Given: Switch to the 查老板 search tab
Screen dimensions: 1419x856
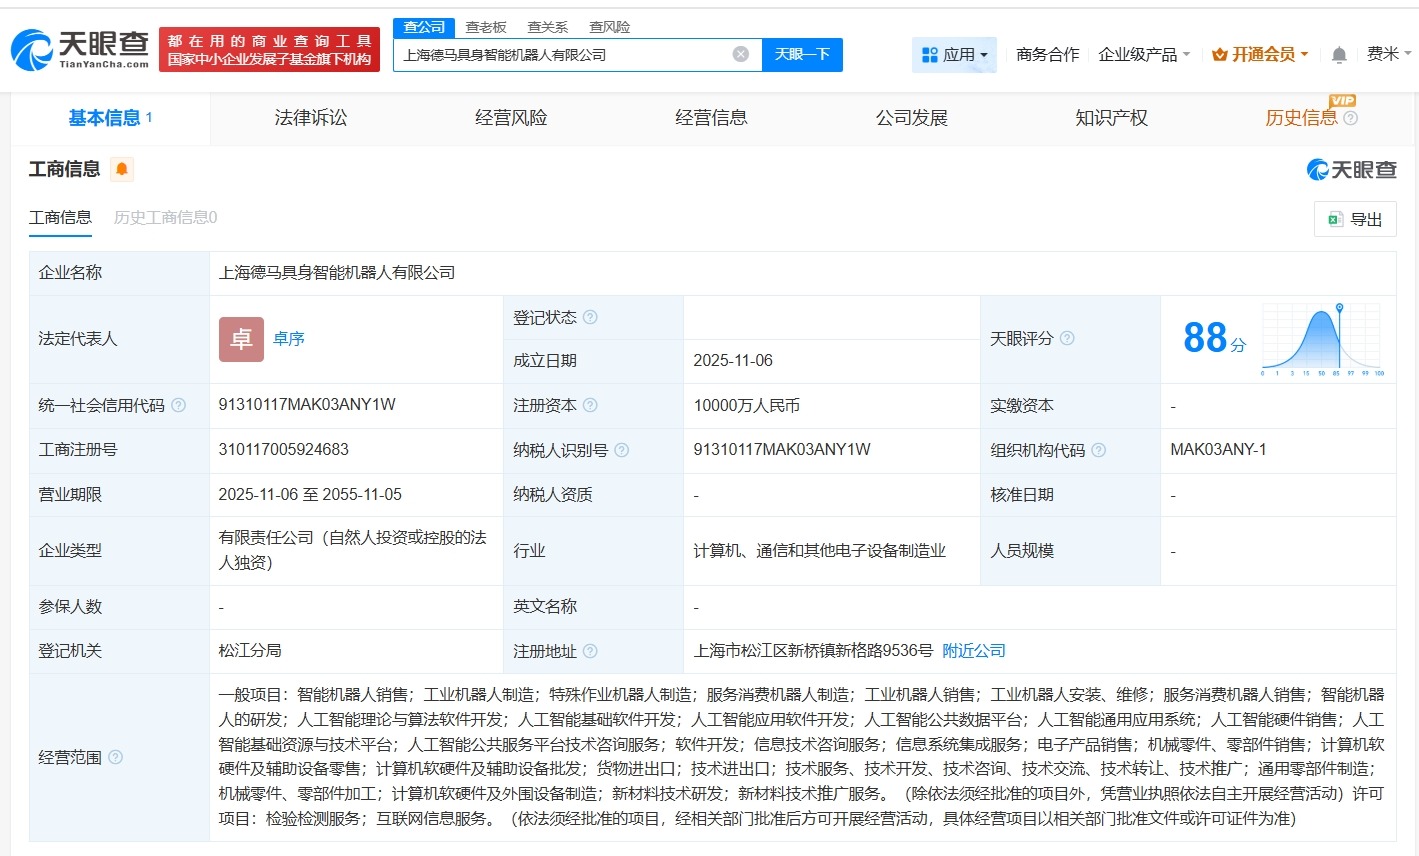Looking at the screenshot, I should click(485, 27).
